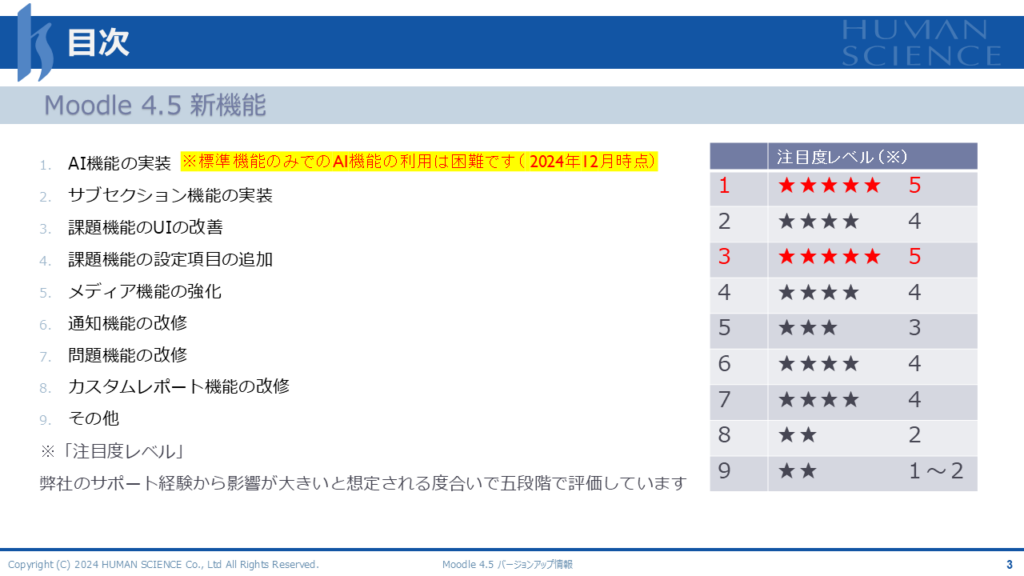Select row number 6 in the rating table
Screen dimensions: 1024x576
click(x=724, y=364)
